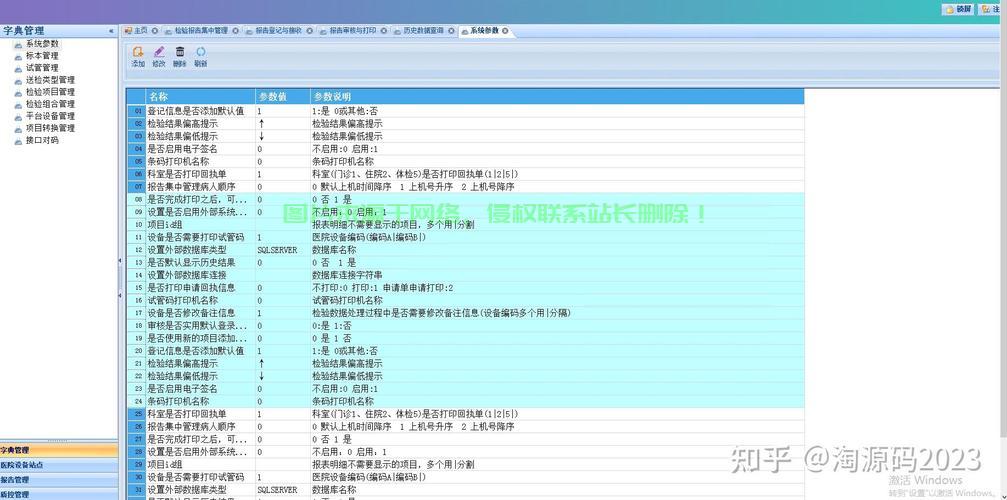Select row 03 检验结果偏低提示
The width and height of the screenshot is (1007, 500).
pyautogui.click(x=465, y=137)
